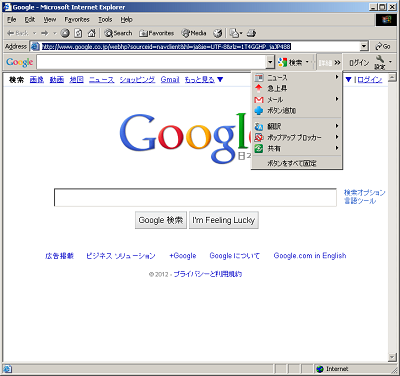Open the Tools menu

point(105,20)
